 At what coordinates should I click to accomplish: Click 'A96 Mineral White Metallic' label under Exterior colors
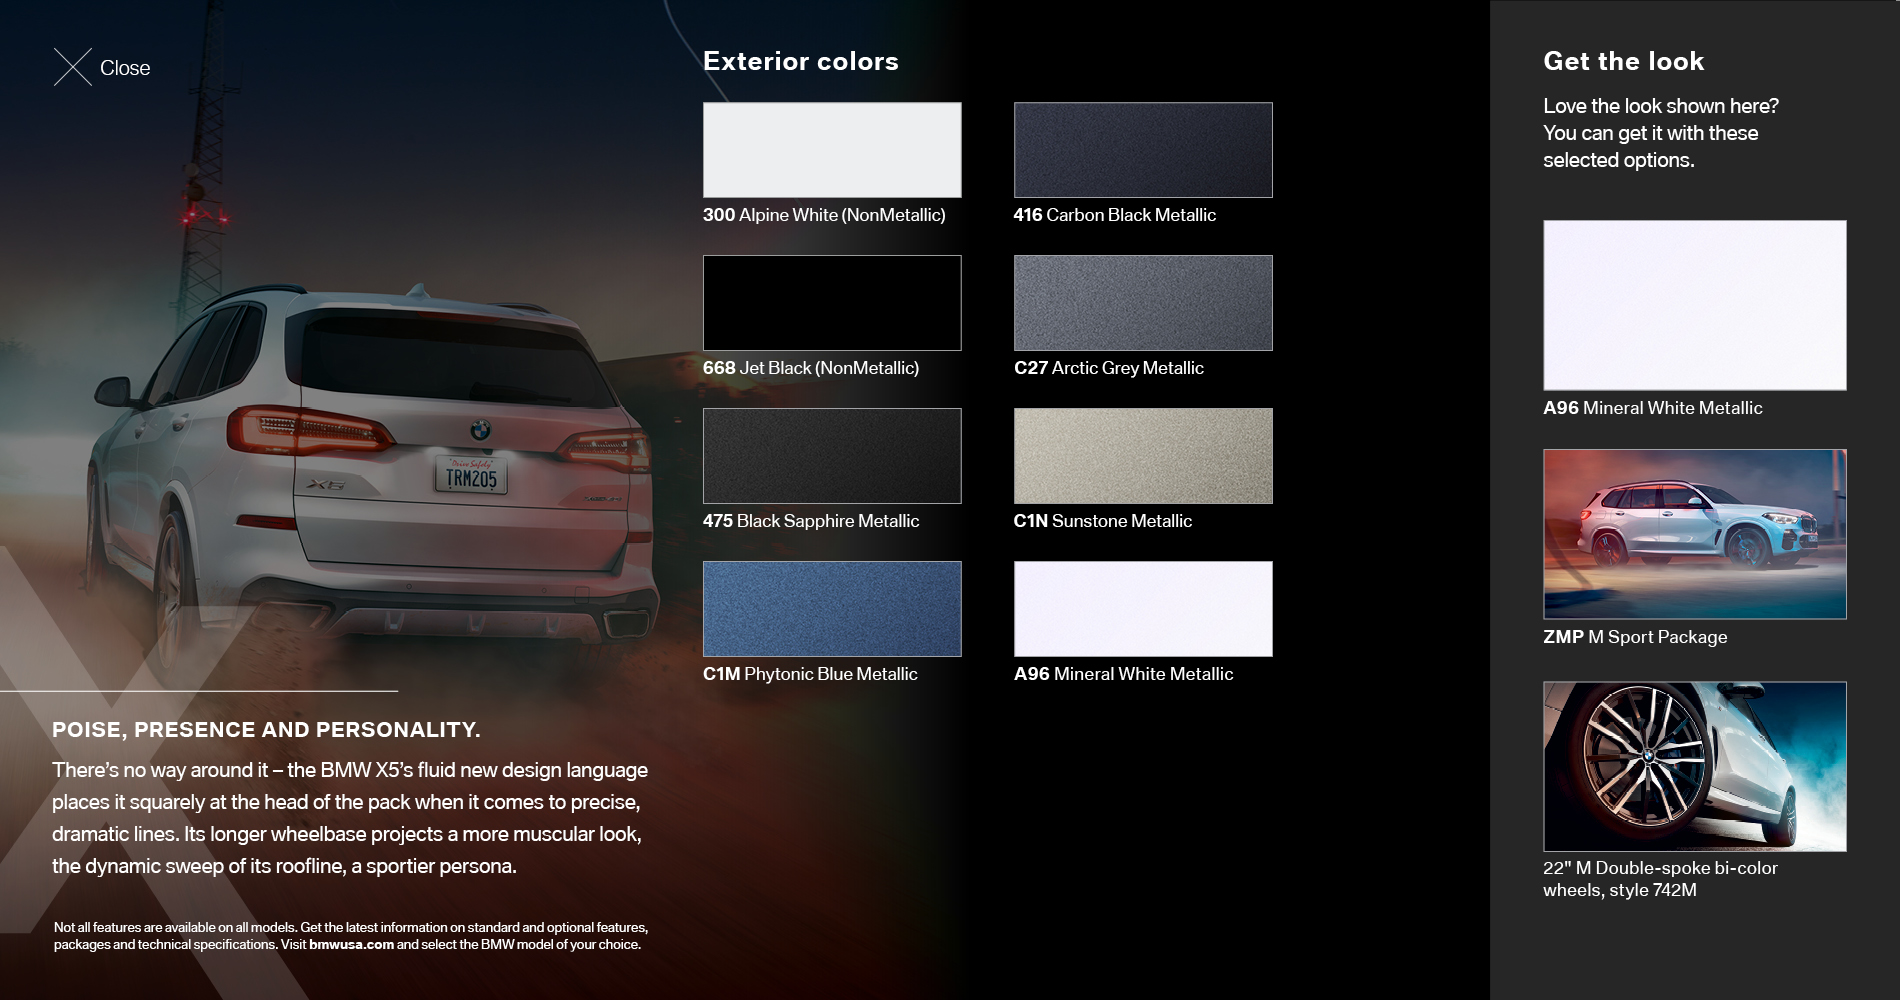[1124, 674]
